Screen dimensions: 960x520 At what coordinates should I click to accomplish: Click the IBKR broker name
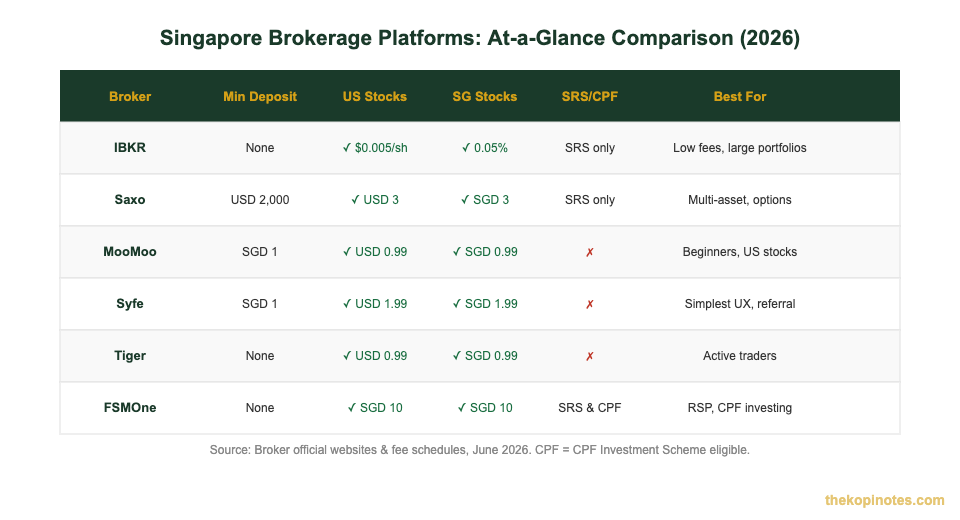point(130,148)
